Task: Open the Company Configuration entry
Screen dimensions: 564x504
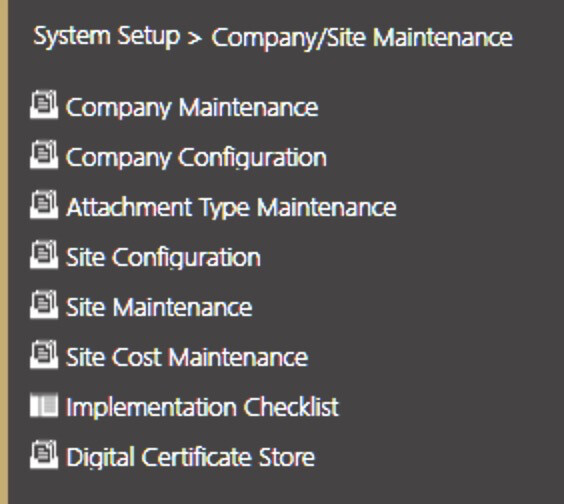Action: pos(196,158)
